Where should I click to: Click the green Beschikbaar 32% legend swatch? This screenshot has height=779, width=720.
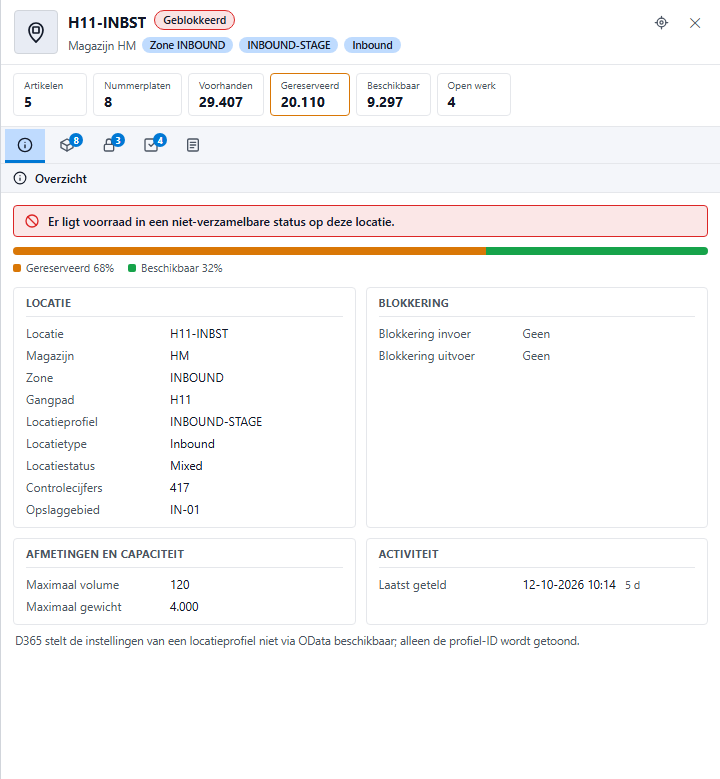(x=132, y=268)
